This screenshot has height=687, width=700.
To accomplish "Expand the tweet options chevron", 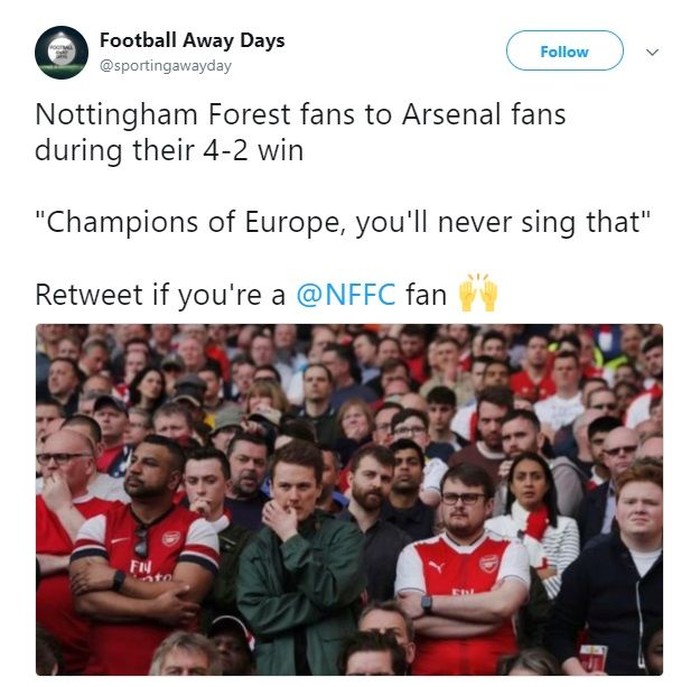I will (653, 51).
